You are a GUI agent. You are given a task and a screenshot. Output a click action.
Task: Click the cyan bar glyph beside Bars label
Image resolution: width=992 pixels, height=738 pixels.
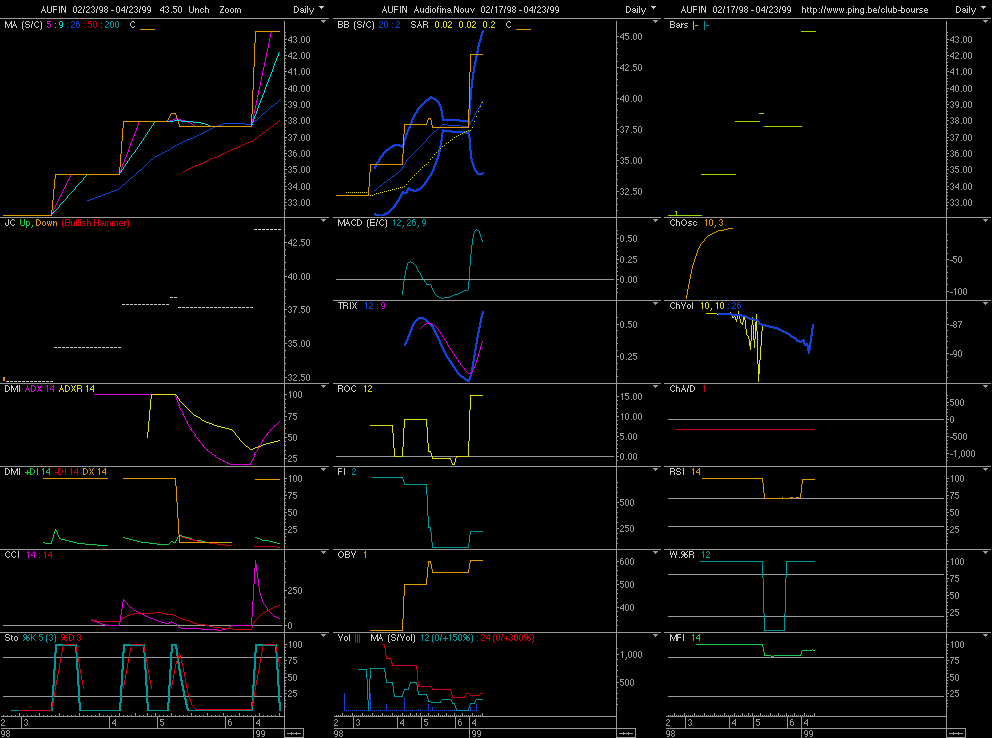(x=706, y=25)
